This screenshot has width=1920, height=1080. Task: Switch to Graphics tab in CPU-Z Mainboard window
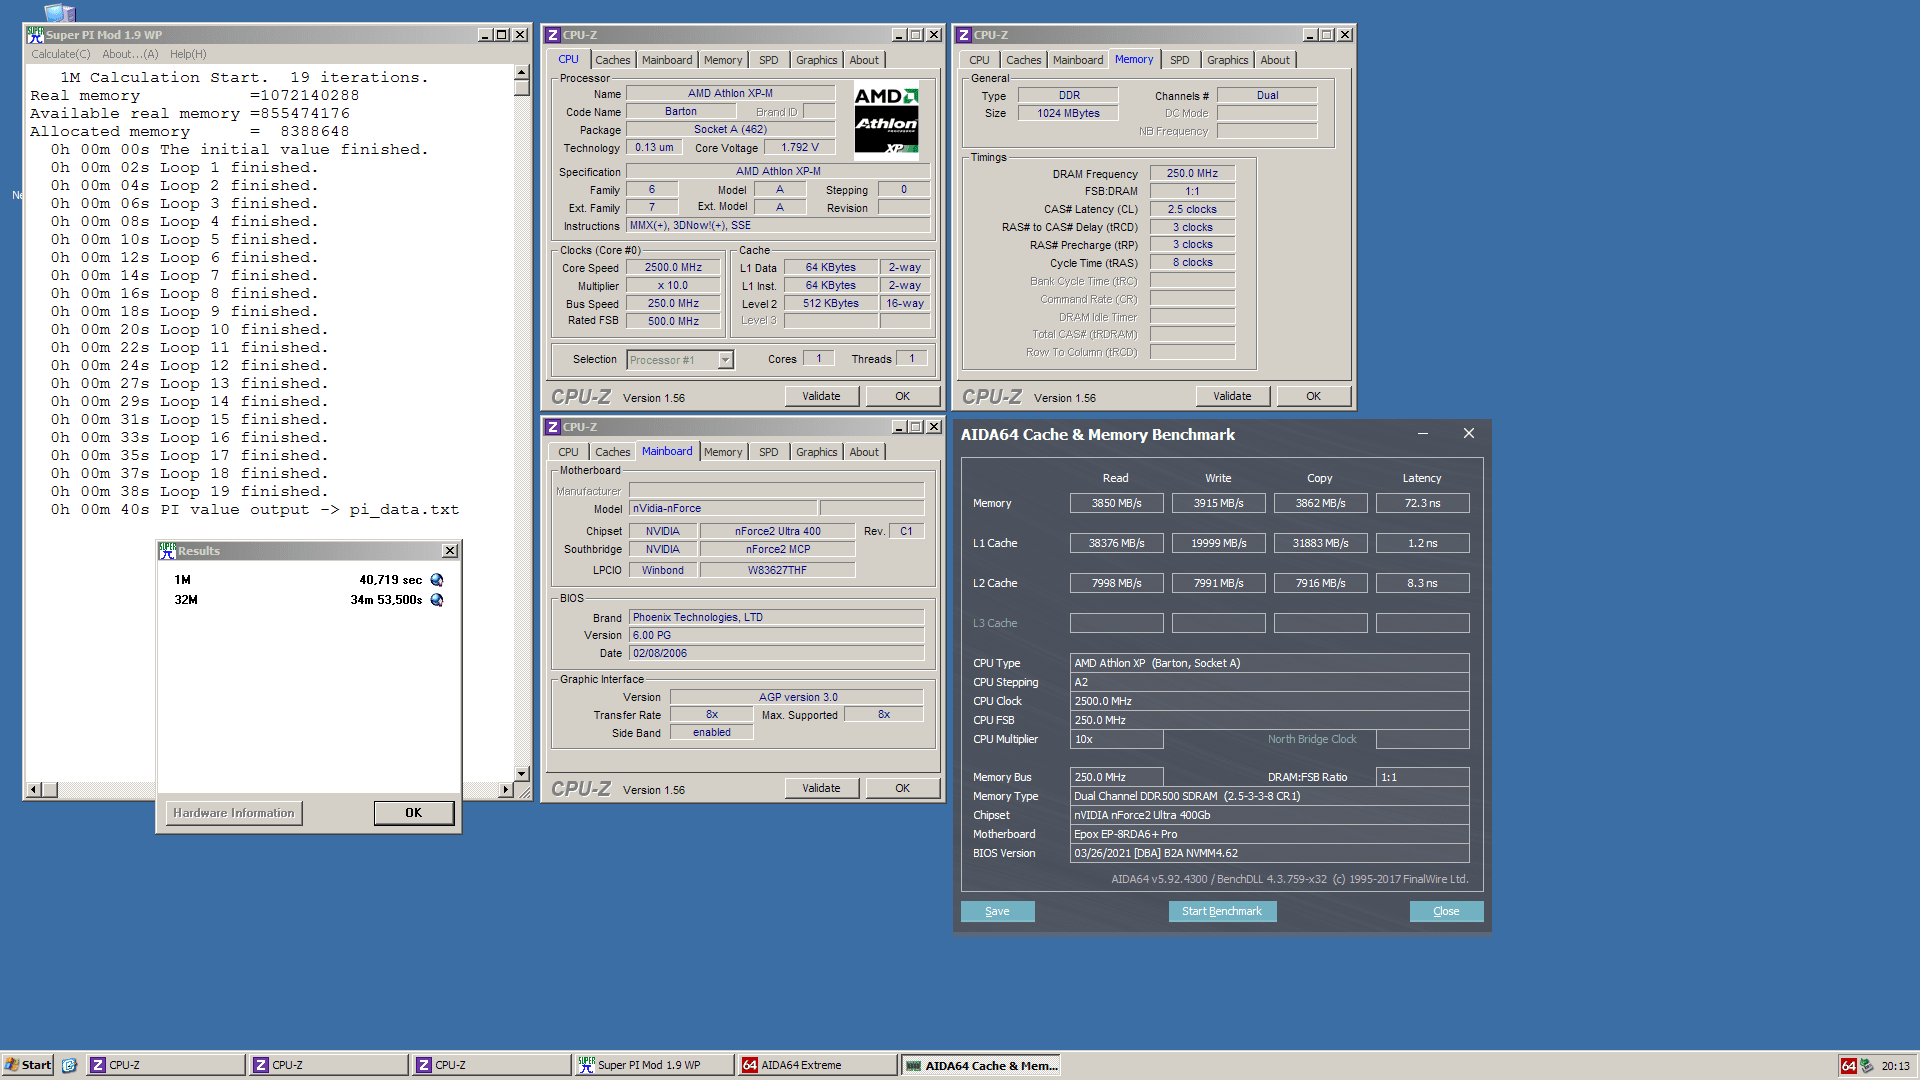816,452
